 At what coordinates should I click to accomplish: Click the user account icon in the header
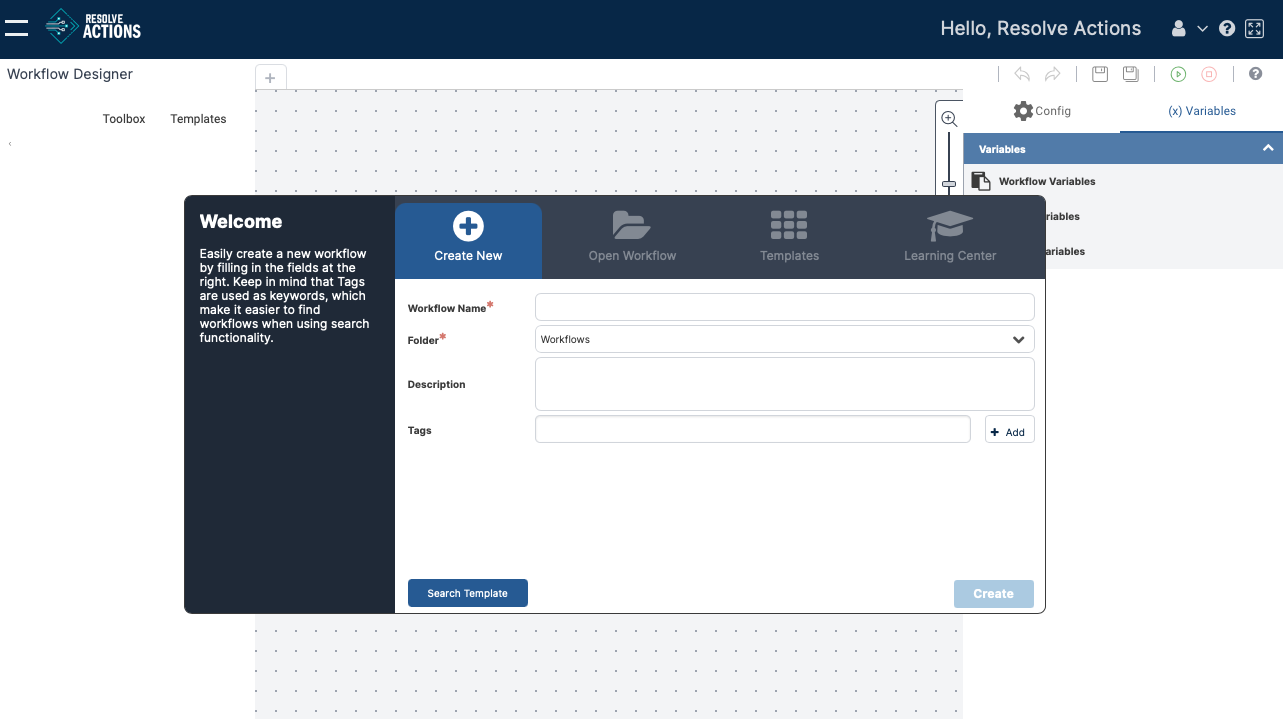pos(1178,28)
